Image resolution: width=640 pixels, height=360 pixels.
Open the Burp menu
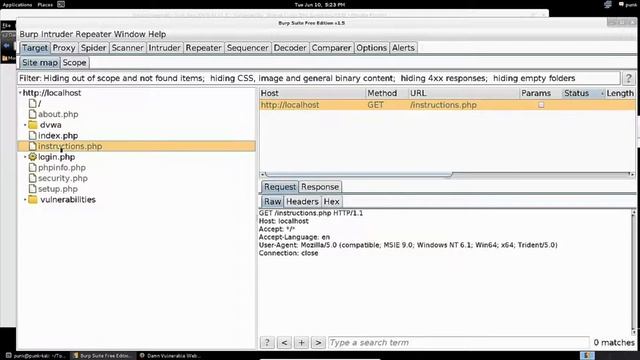29,34
